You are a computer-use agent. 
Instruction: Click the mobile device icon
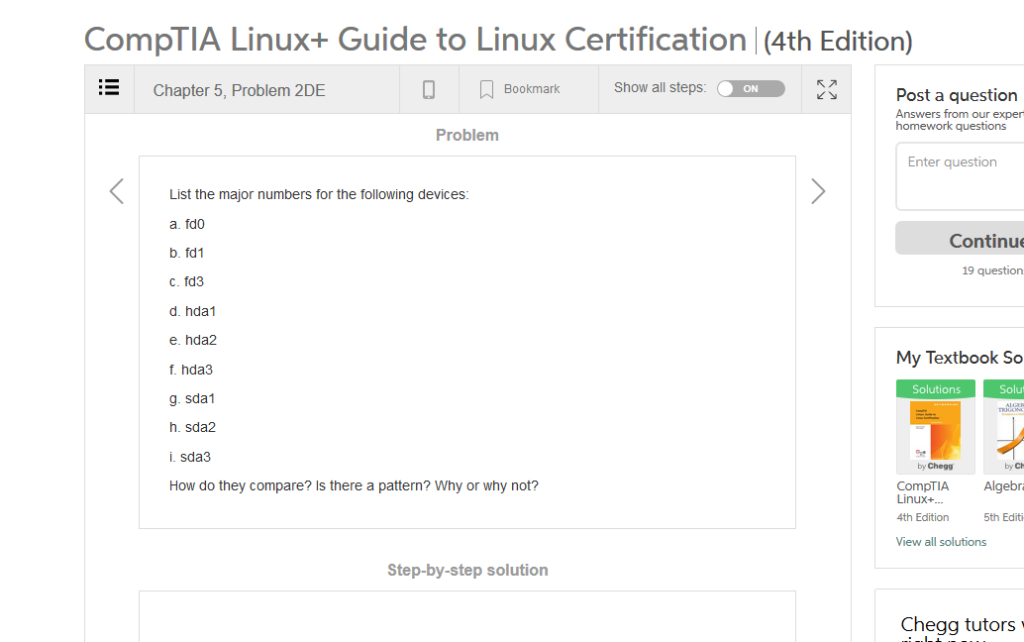tap(428, 88)
